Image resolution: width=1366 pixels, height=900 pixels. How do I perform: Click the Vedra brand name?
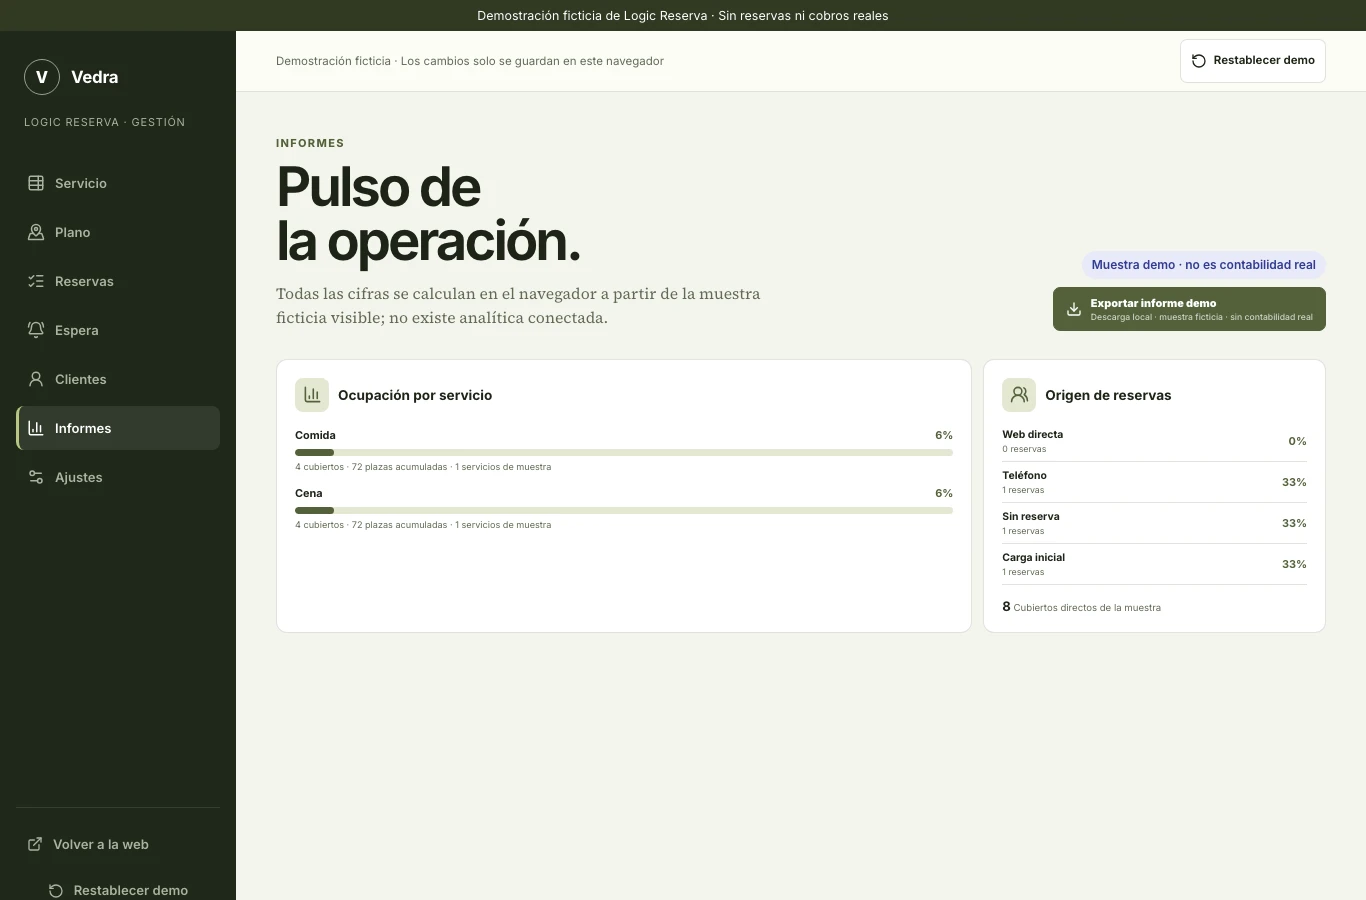pos(95,77)
